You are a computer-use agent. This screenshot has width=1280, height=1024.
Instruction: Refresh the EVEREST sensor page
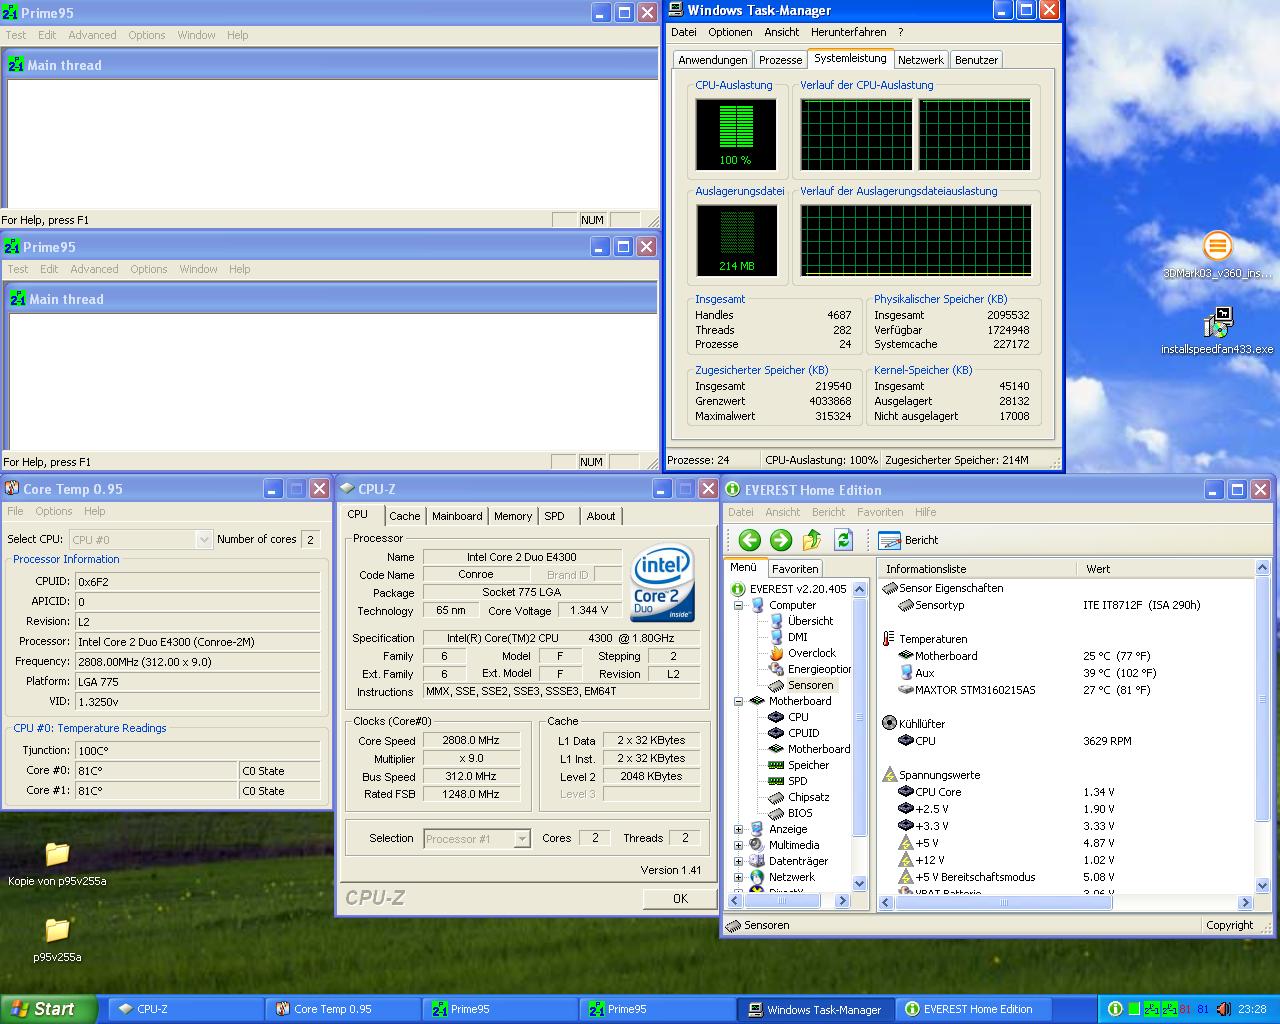(843, 540)
